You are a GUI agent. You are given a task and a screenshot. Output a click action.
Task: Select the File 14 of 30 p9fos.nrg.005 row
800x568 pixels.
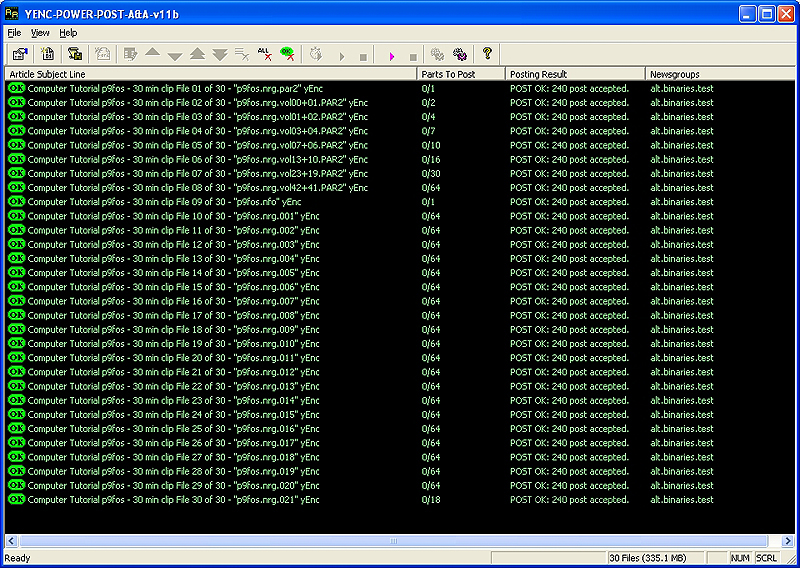click(400, 273)
